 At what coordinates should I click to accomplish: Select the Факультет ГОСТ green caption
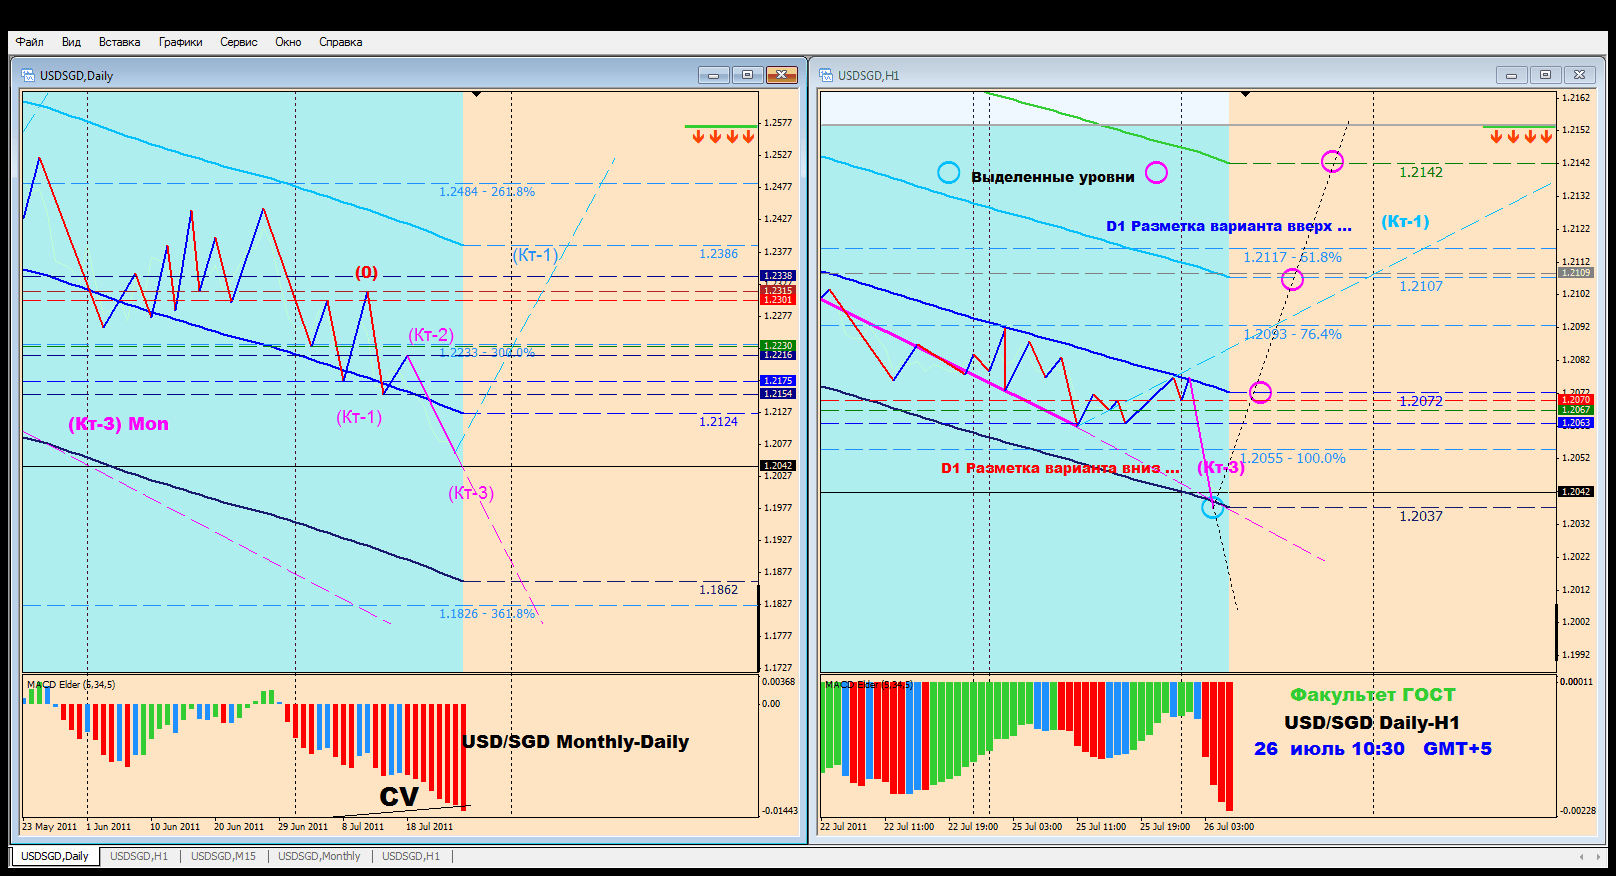coord(1373,695)
